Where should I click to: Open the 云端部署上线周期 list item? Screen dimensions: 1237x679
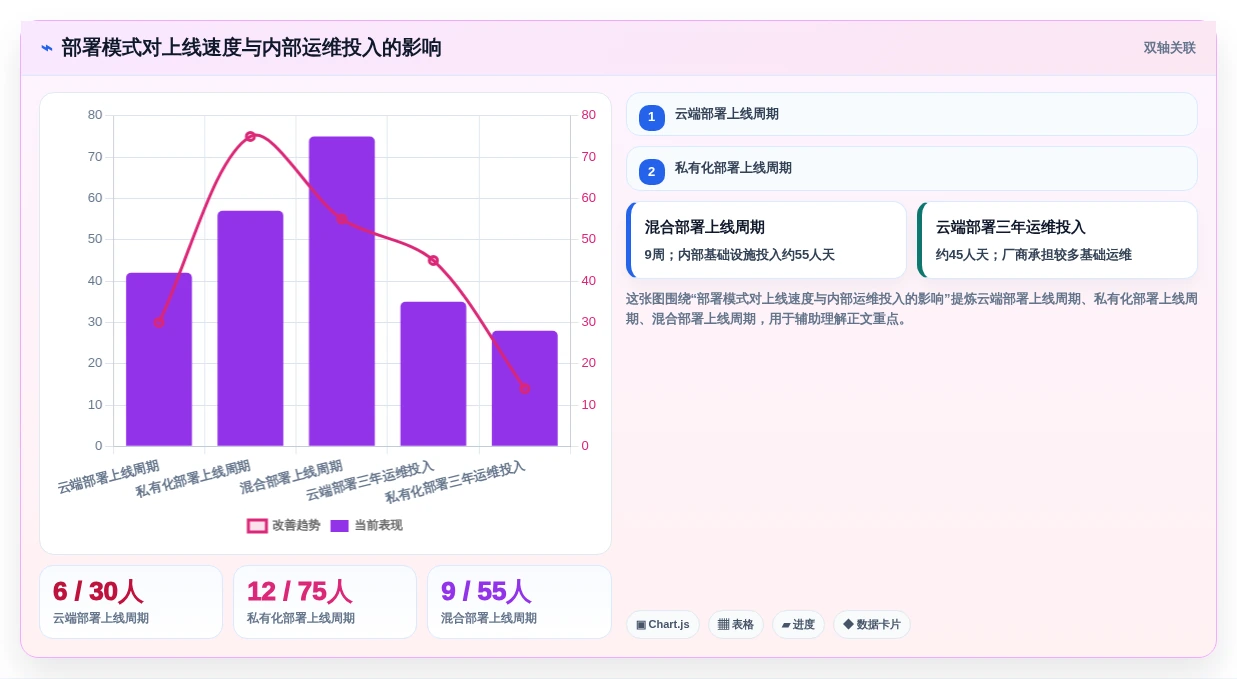tap(911, 114)
